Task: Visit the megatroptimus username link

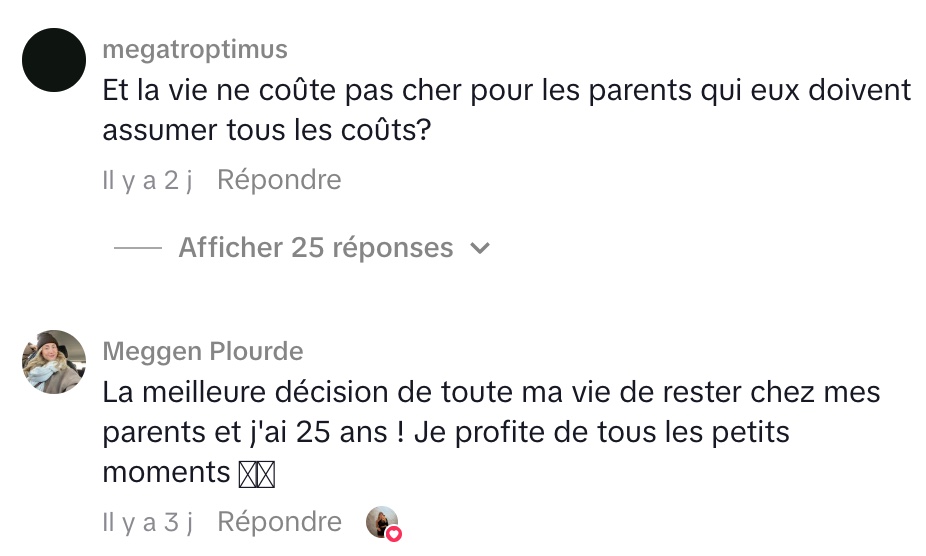Action: coord(195,49)
